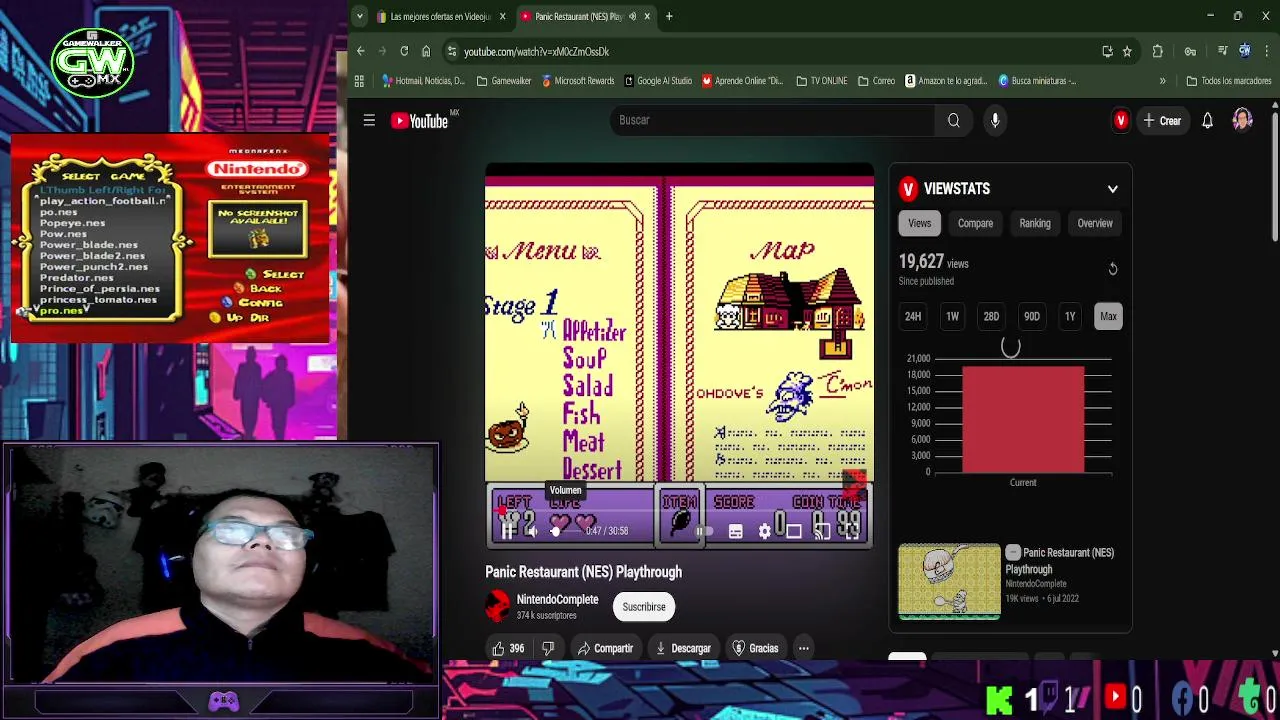Click the search magnifier button
This screenshot has width=1280, height=720.
point(953,120)
